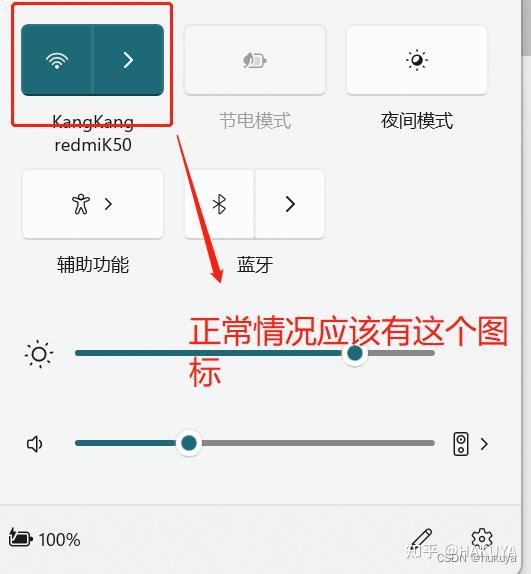
Task: Click the battery charging icon
Action: 20,538
